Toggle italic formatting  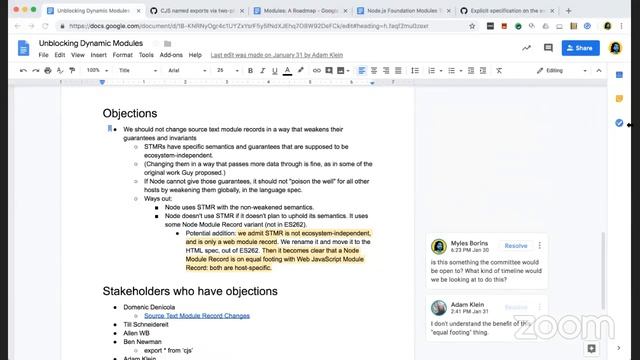click(262, 71)
